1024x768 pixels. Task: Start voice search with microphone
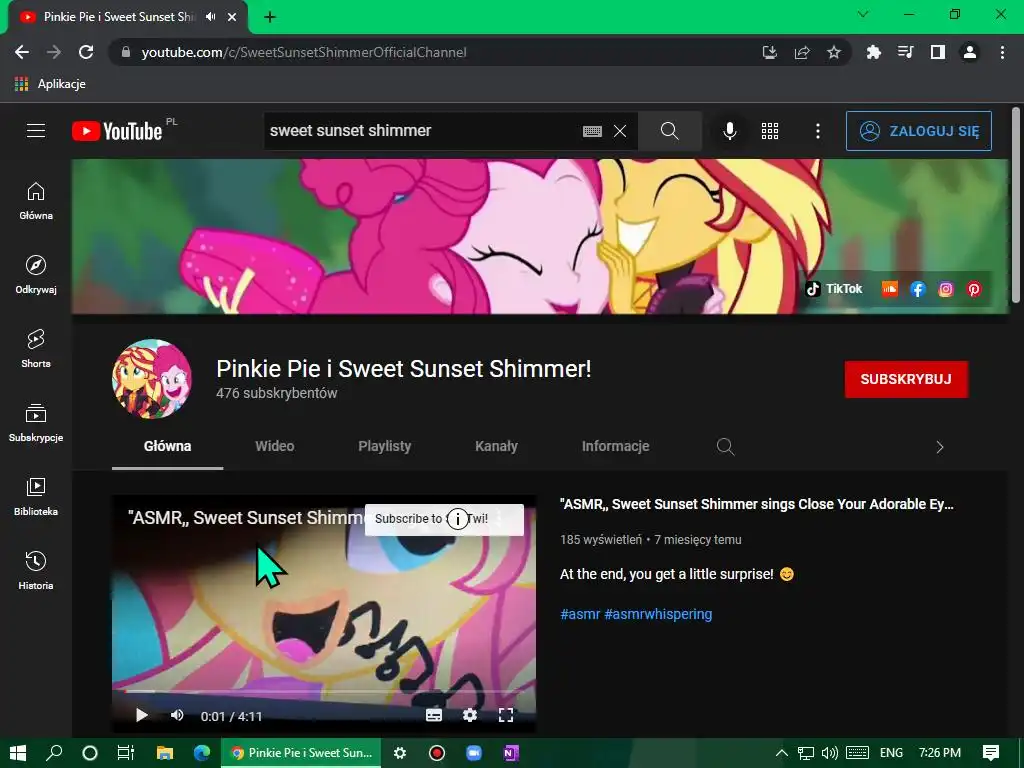pyautogui.click(x=730, y=131)
